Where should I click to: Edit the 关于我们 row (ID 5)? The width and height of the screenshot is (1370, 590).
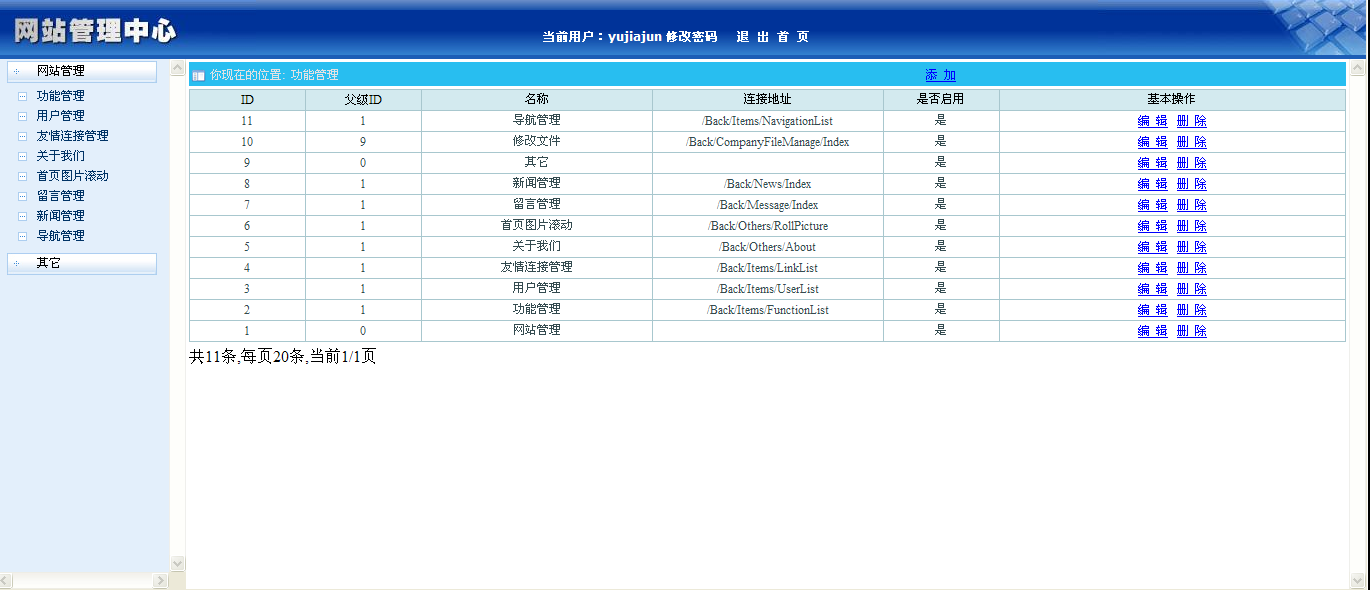[1152, 247]
